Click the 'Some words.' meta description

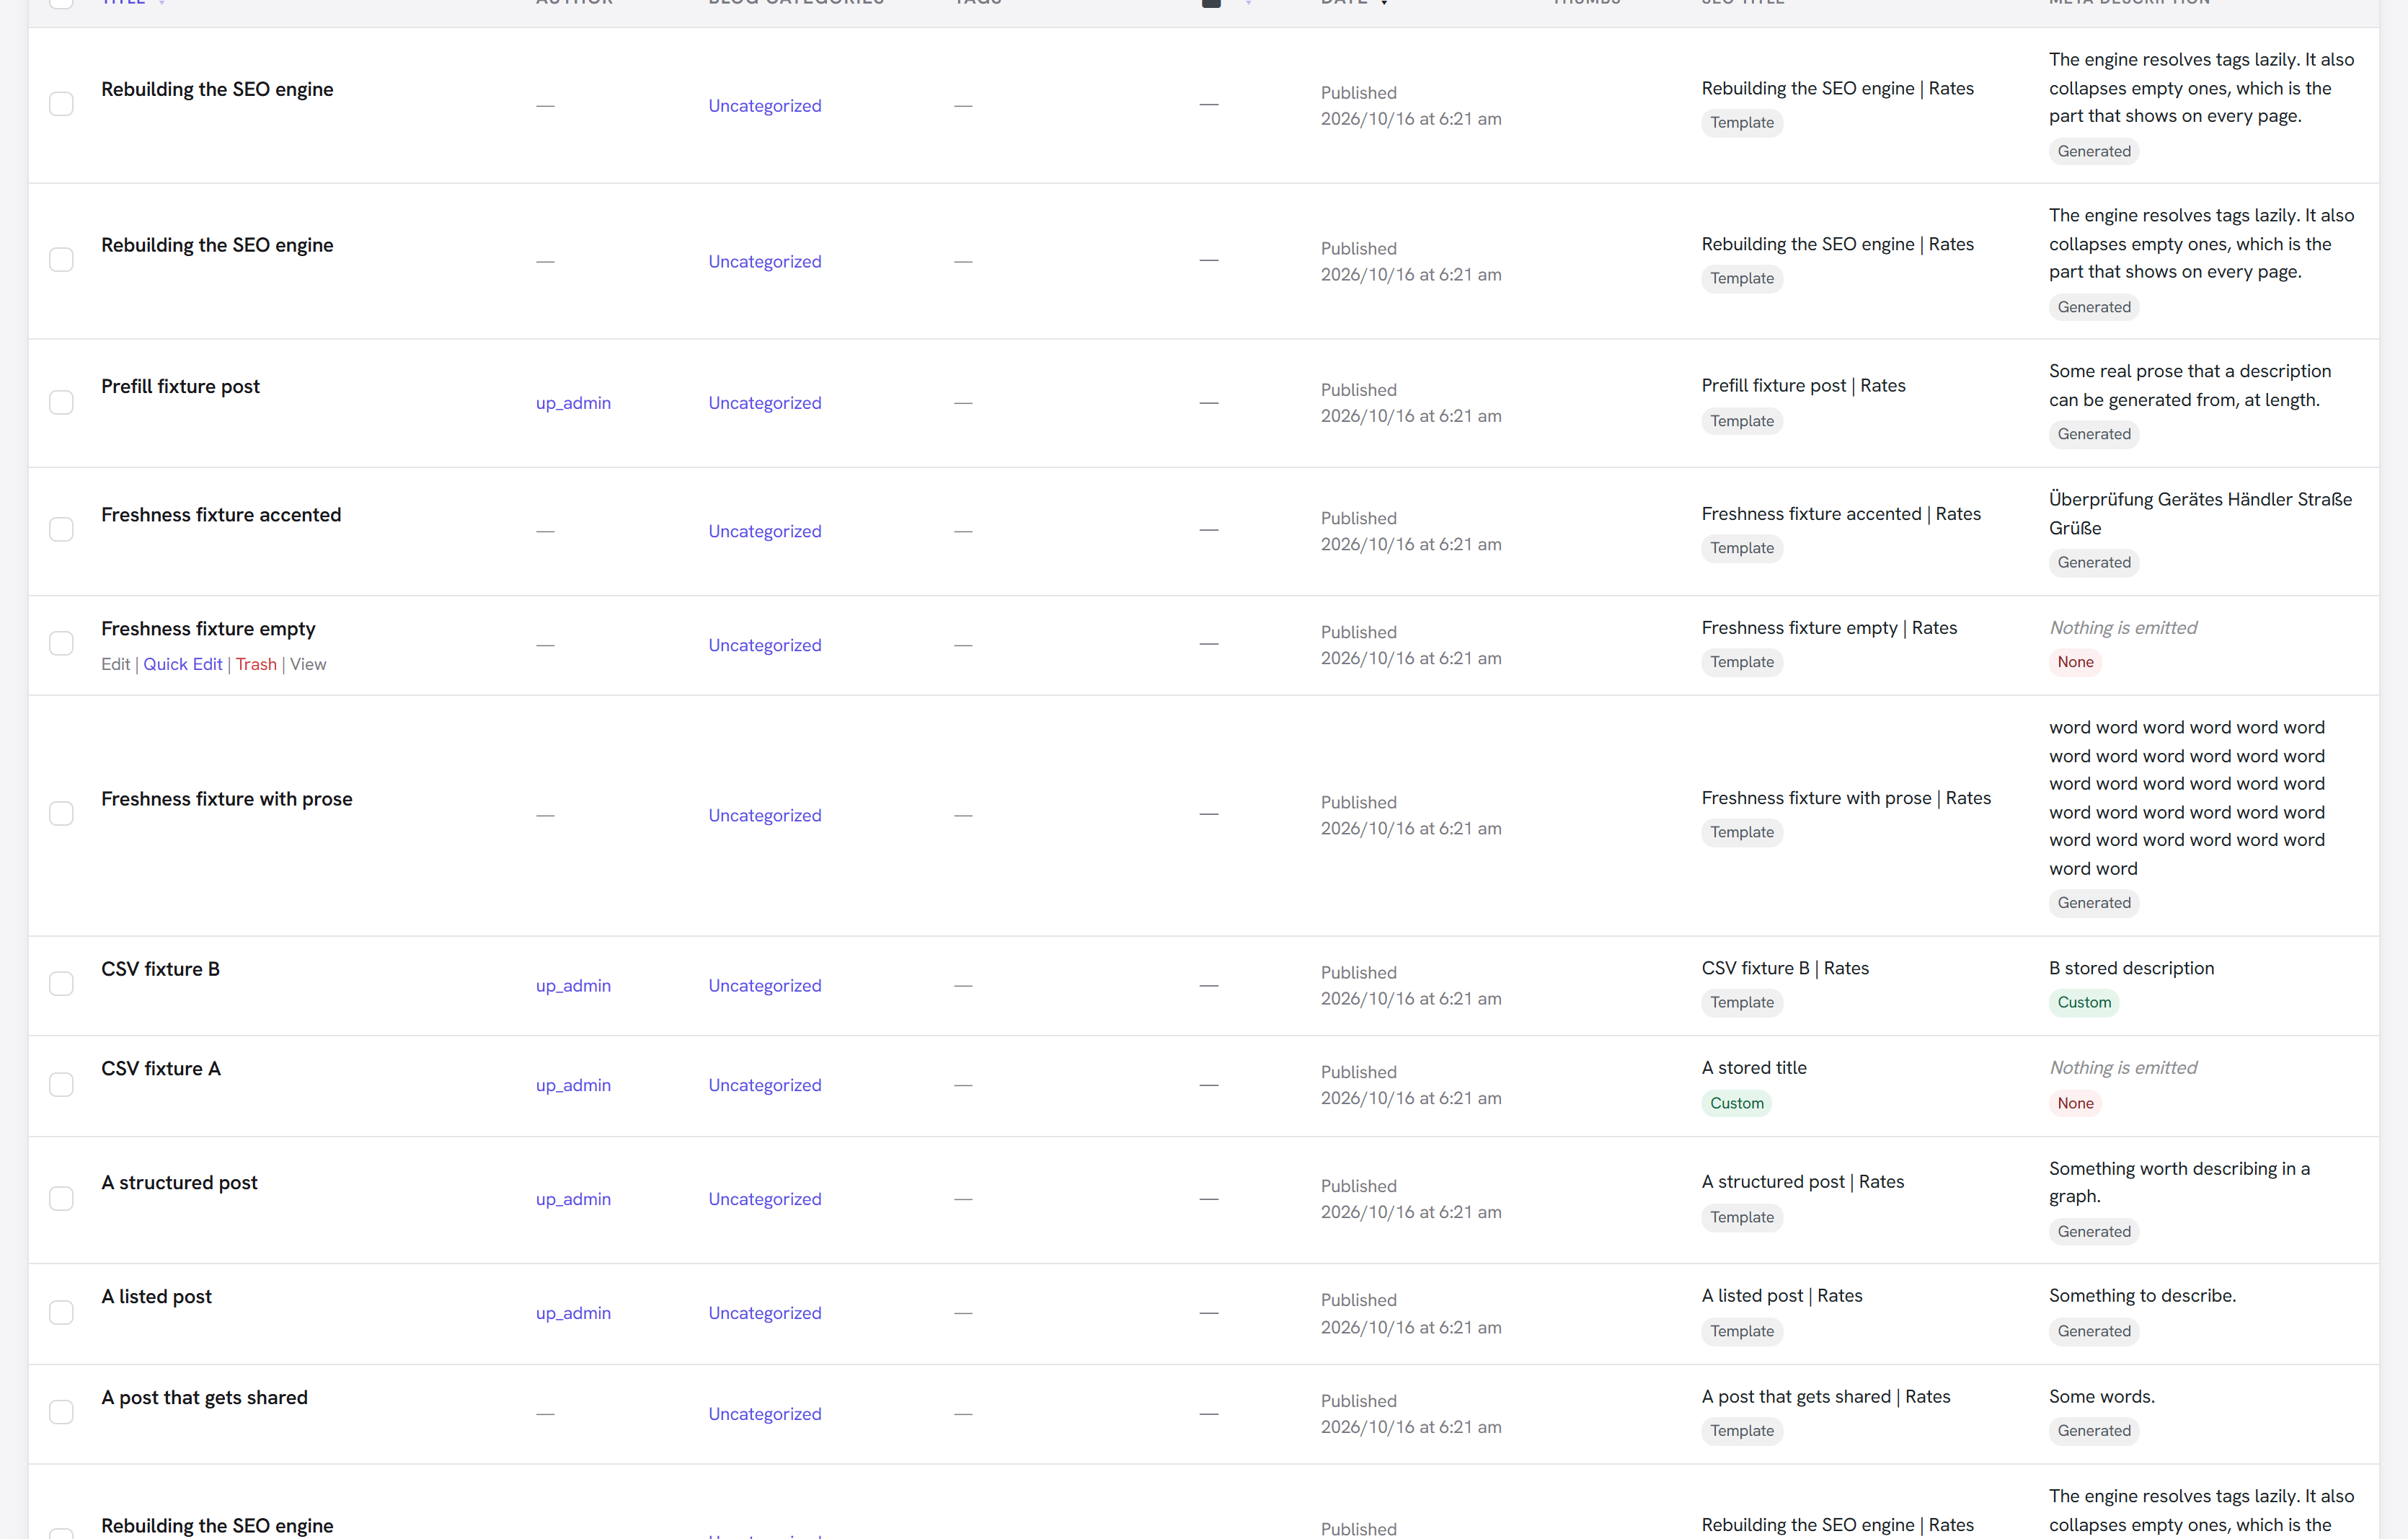coord(2101,1397)
